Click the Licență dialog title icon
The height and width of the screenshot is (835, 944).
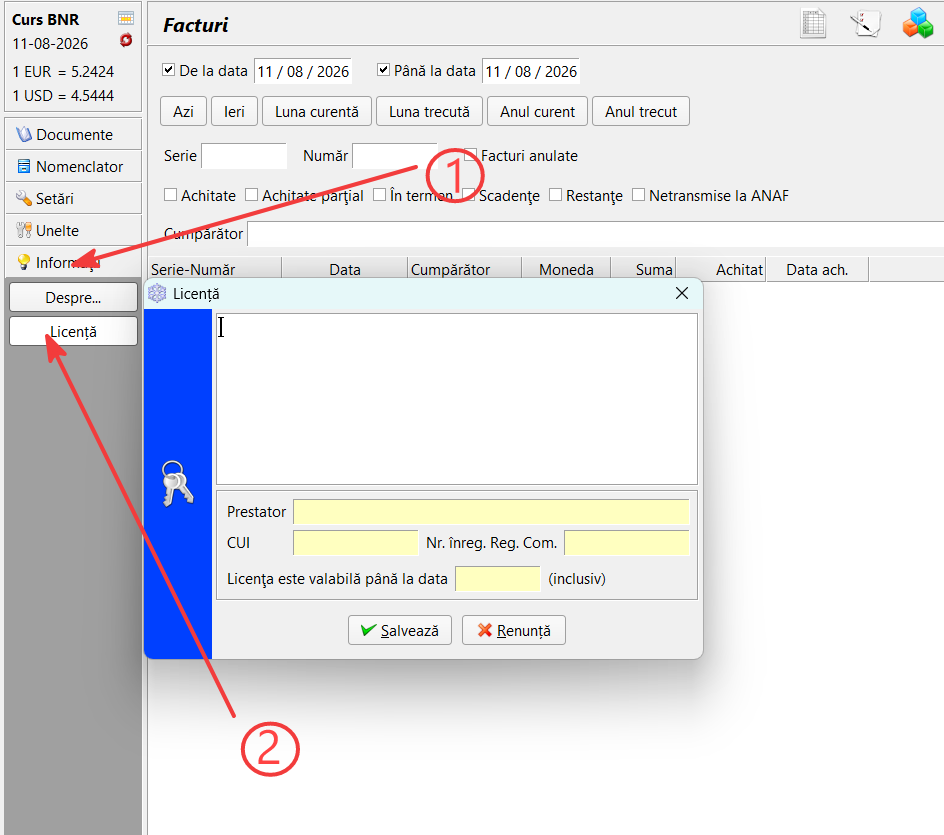pos(157,293)
